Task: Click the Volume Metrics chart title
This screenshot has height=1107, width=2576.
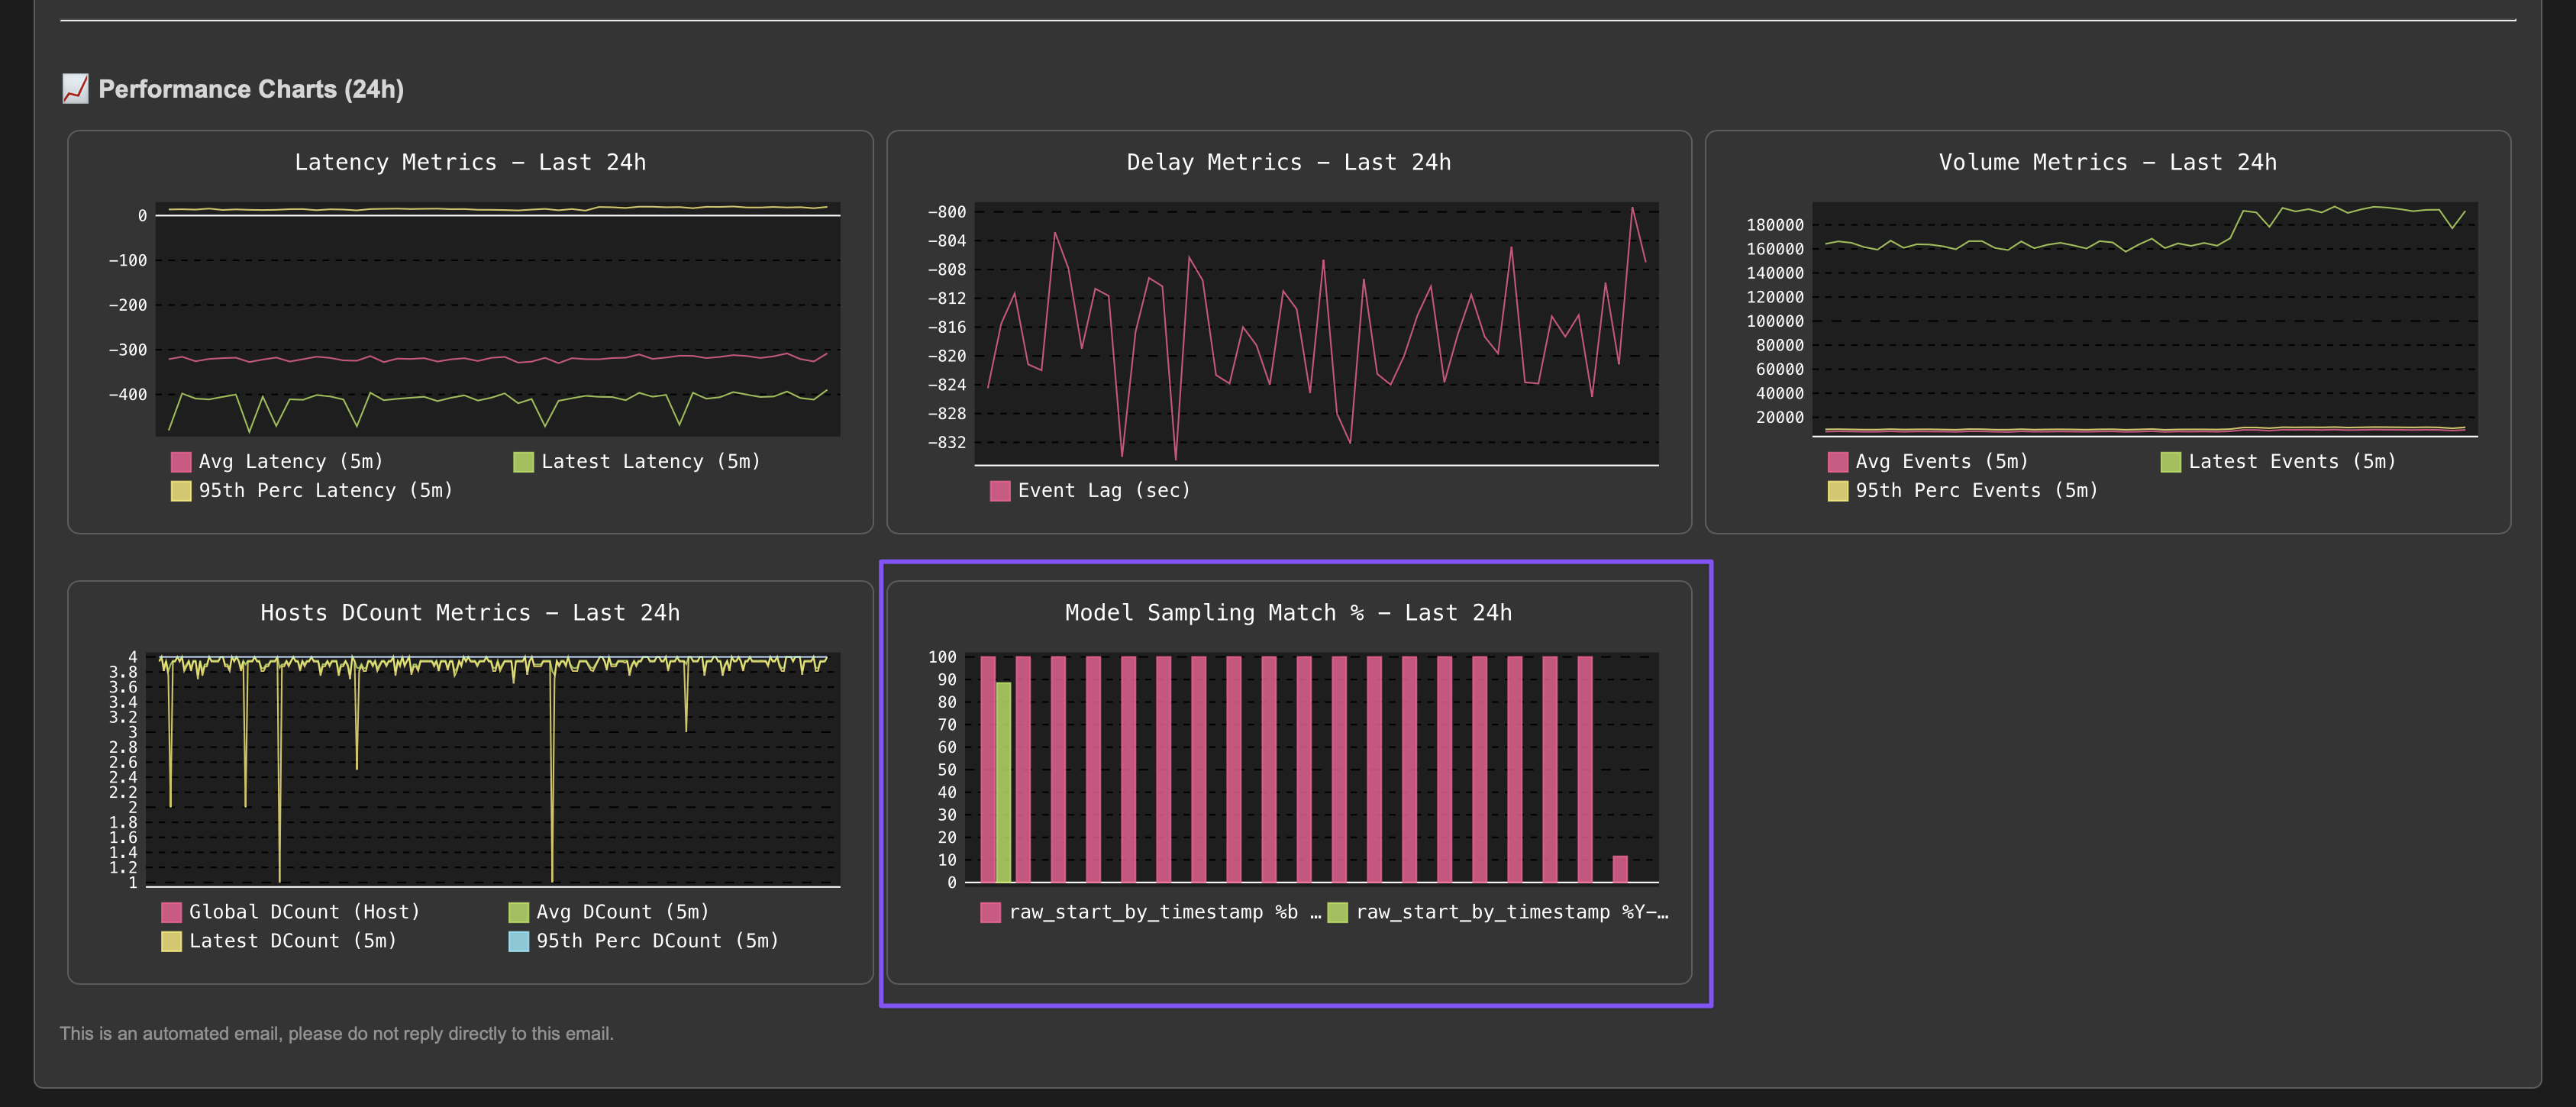Action: [2107, 162]
